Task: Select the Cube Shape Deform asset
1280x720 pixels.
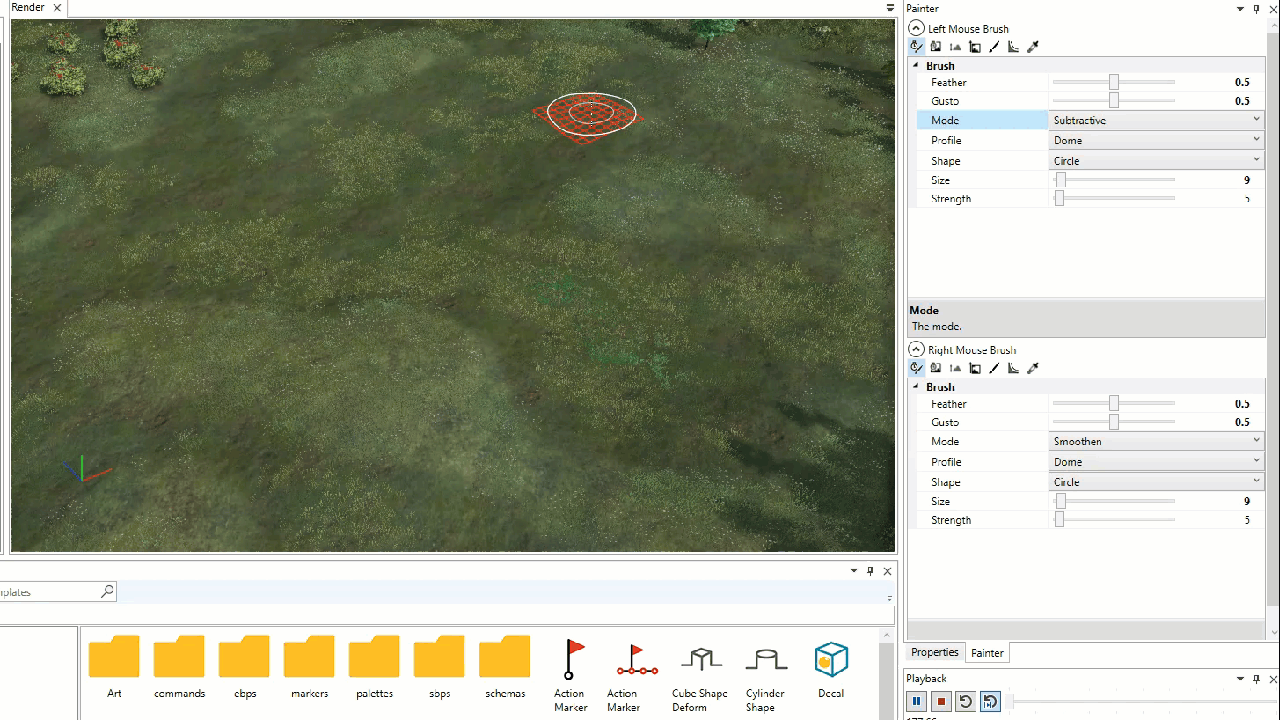Action: (700, 676)
